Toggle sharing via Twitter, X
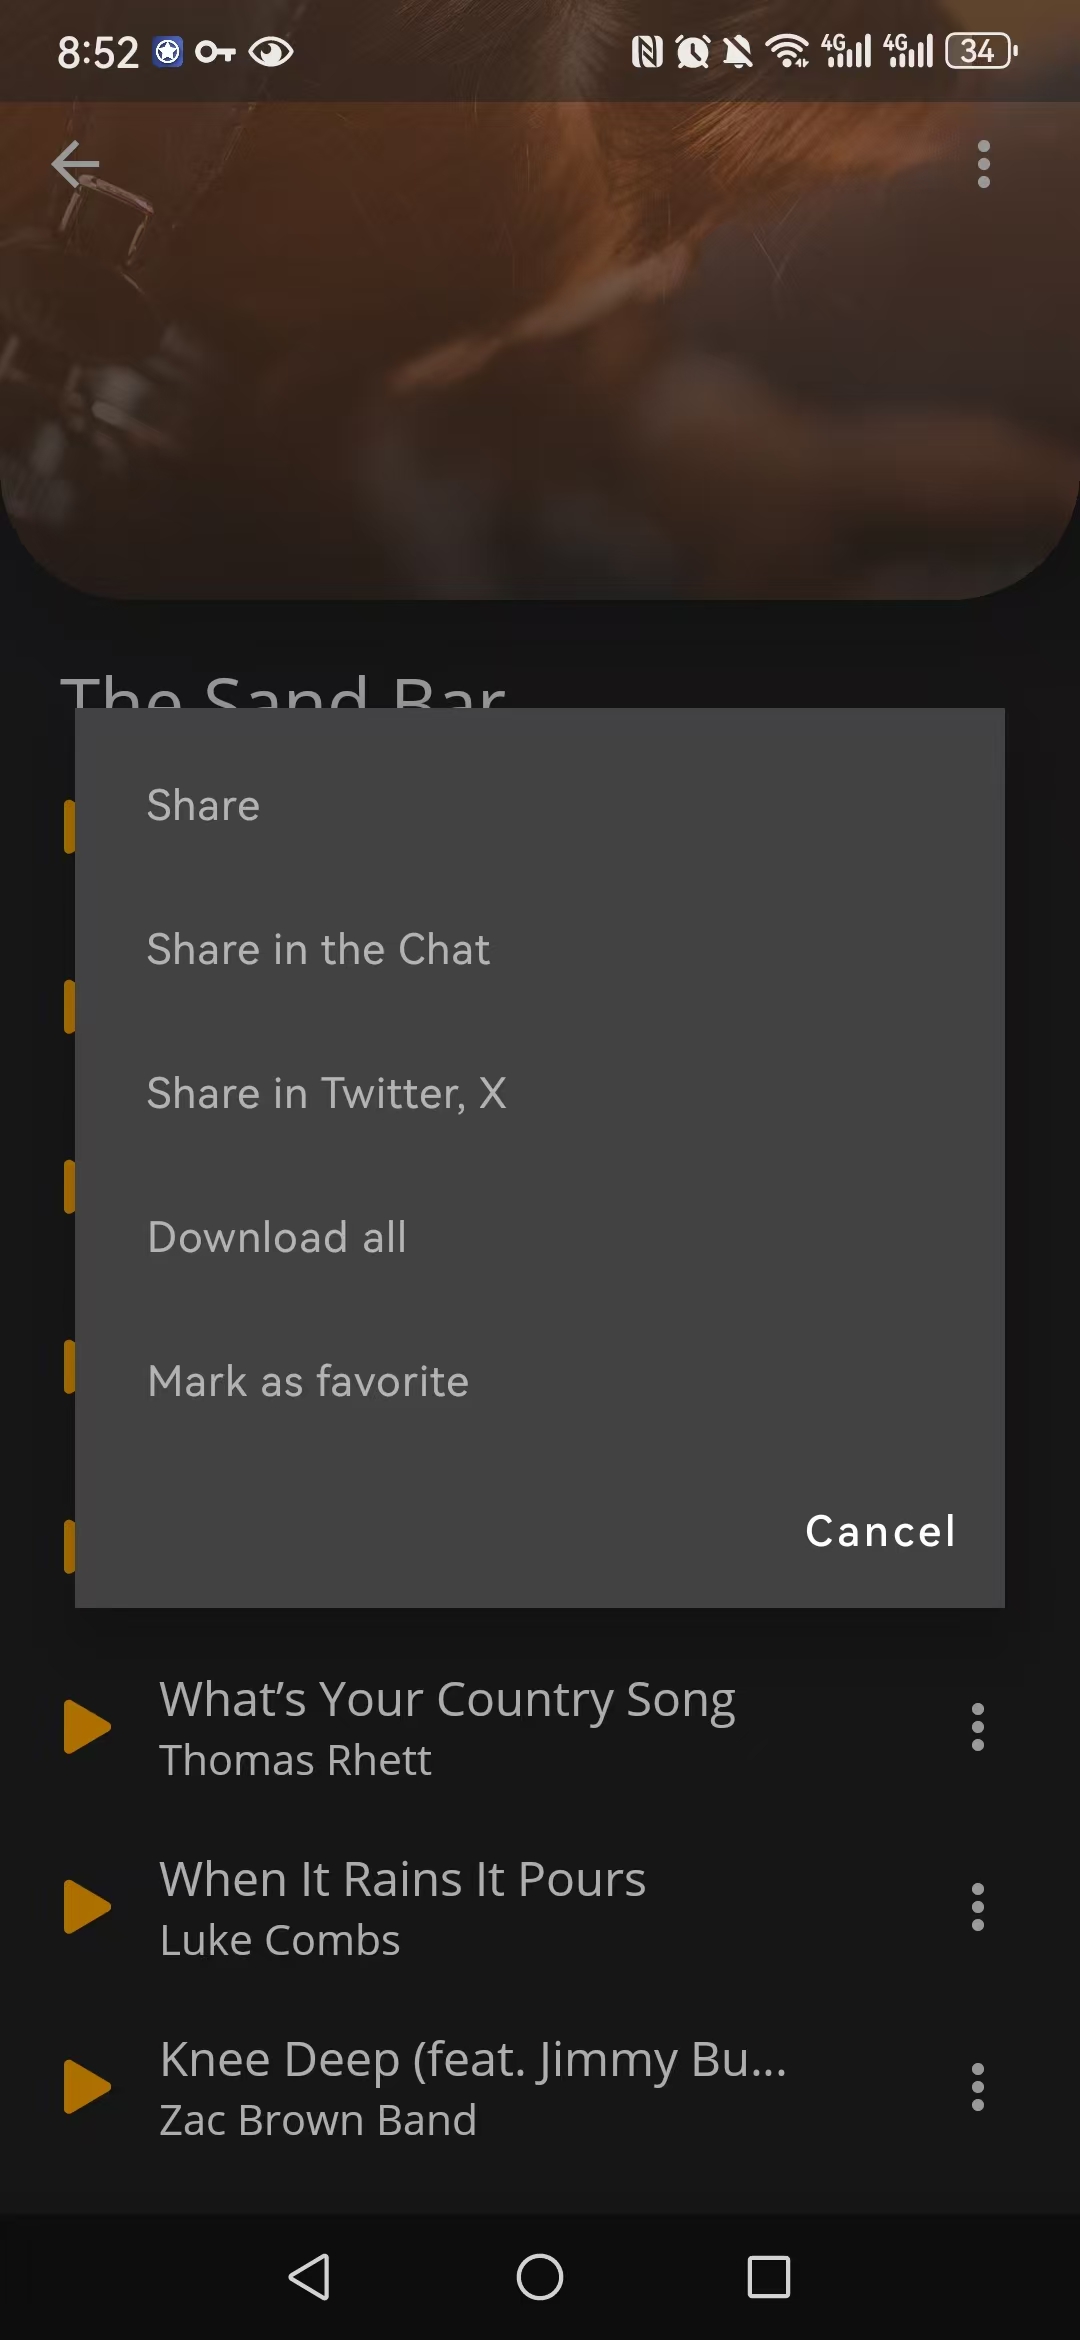Screen dimensions: 1080x2340 (x=328, y=1092)
